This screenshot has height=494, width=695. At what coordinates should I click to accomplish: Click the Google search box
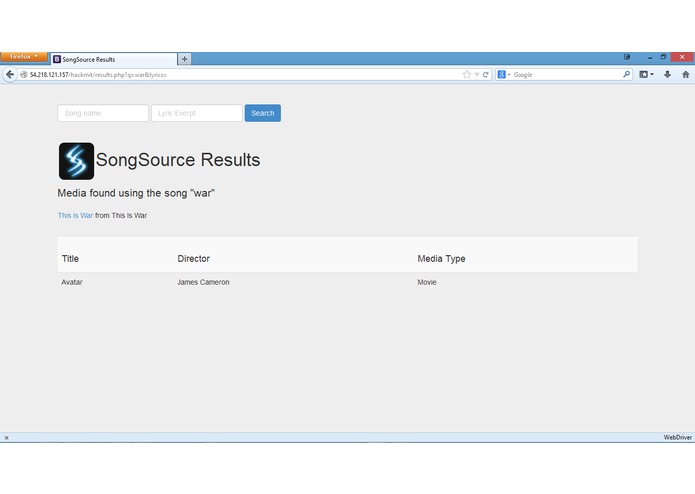566,74
